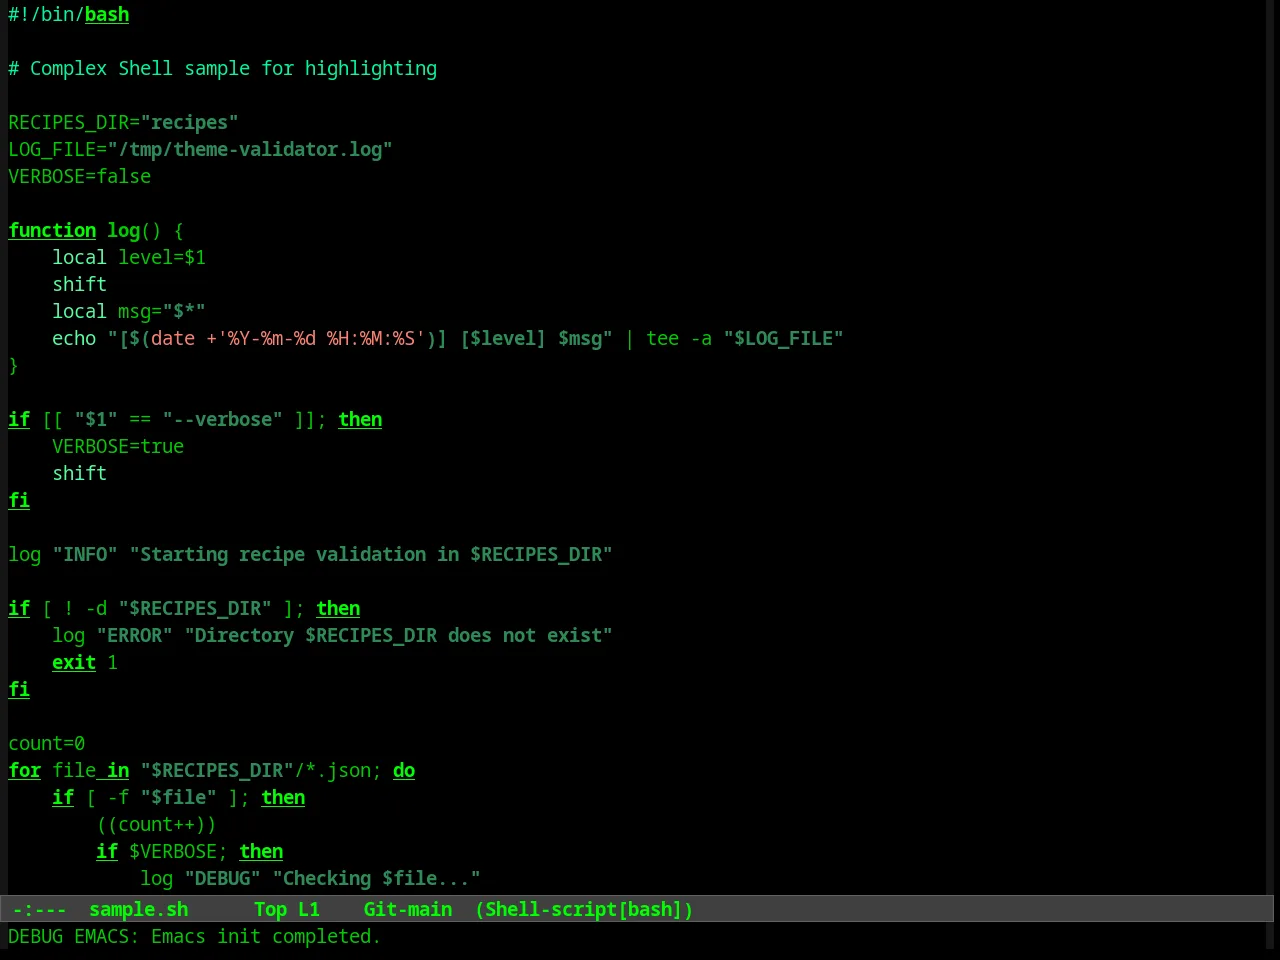Click the LOG_FILE="/tmp/theme-validator.log" line
Image resolution: width=1280 pixels, height=960 pixels.
(200, 149)
